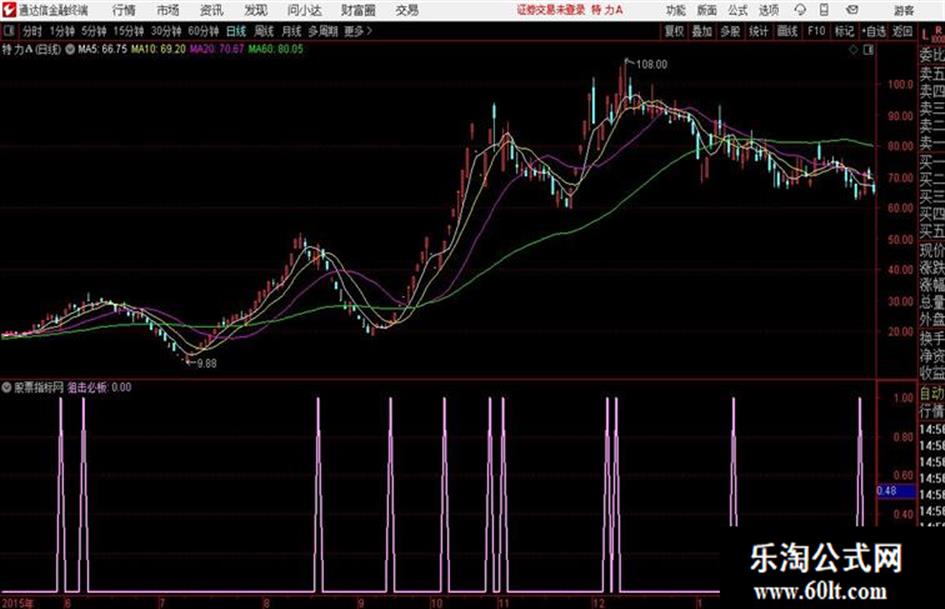
Task: Open the 选项 menu
Action: [769, 10]
